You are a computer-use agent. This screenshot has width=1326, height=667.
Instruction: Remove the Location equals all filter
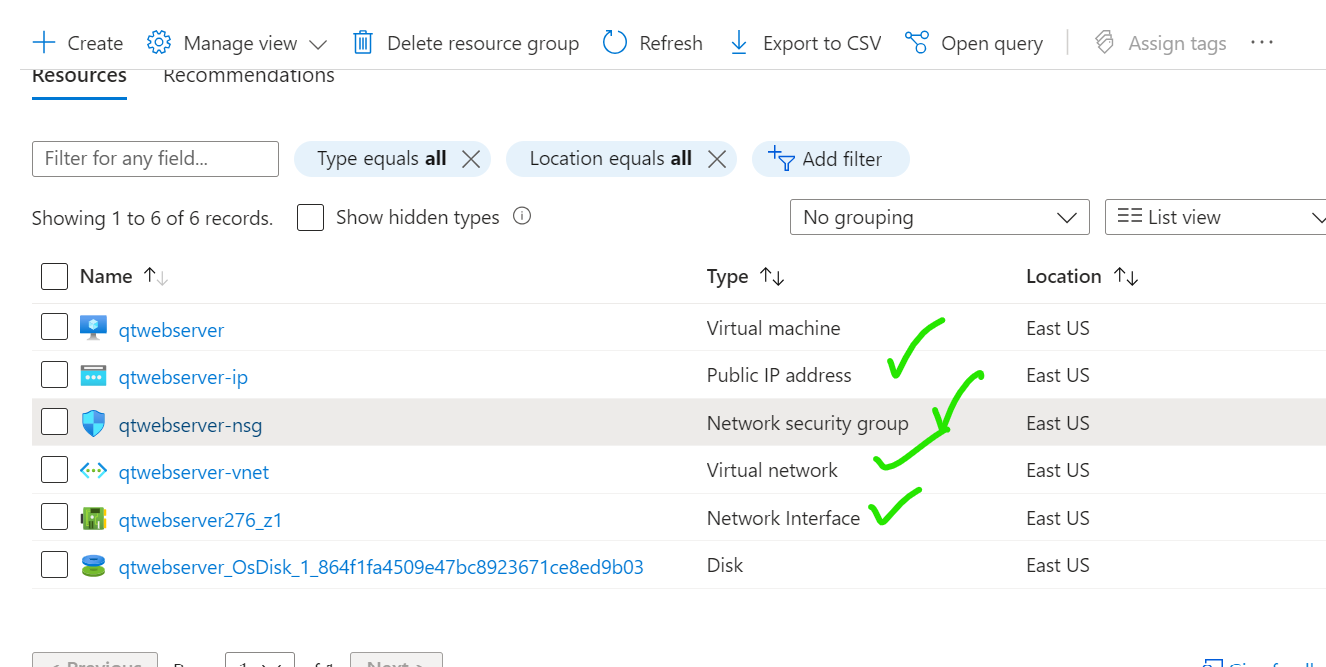point(716,159)
